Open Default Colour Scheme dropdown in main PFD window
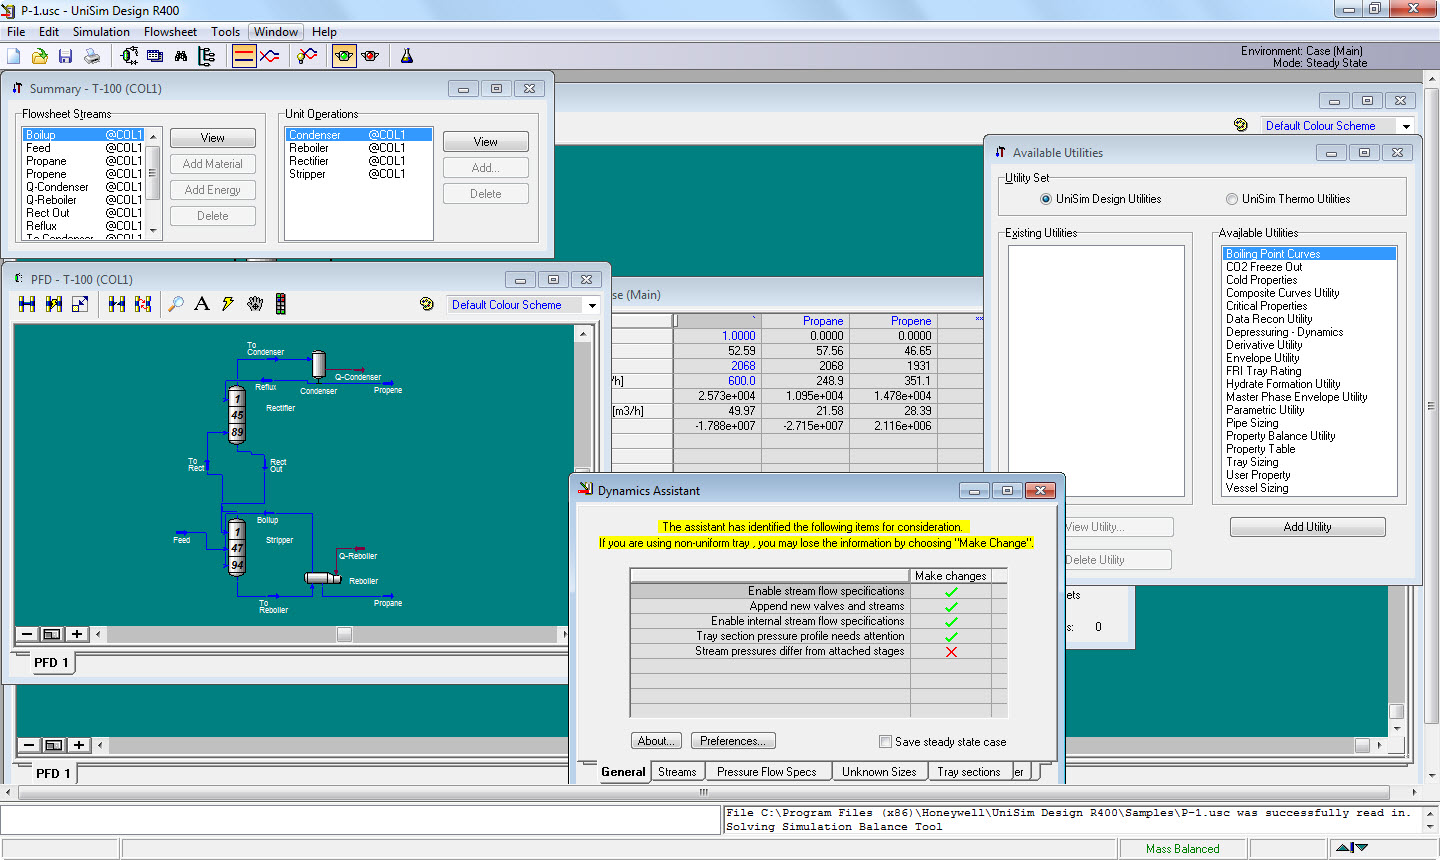Viewport: 1440px width, 860px height. [1406, 126]
